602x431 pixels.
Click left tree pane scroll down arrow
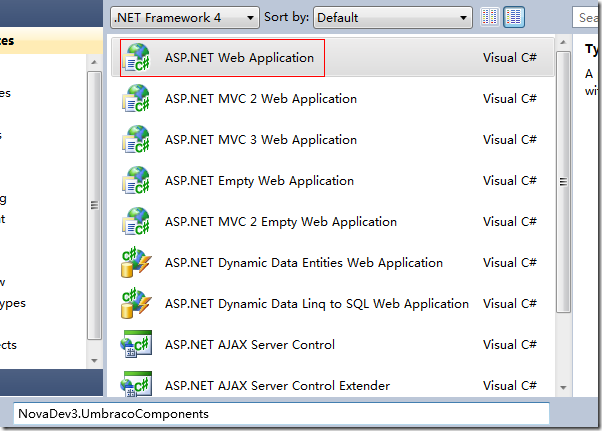[94, 360]
